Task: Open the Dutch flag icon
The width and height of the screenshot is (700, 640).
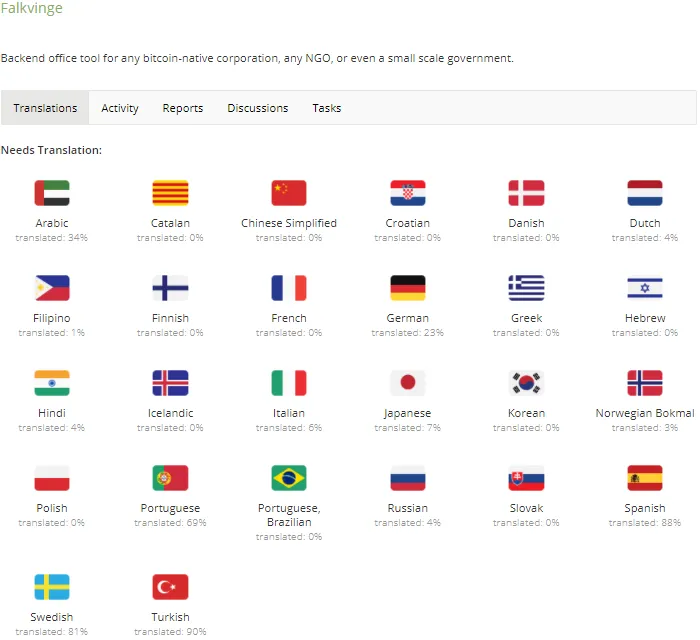Action: 645,193
